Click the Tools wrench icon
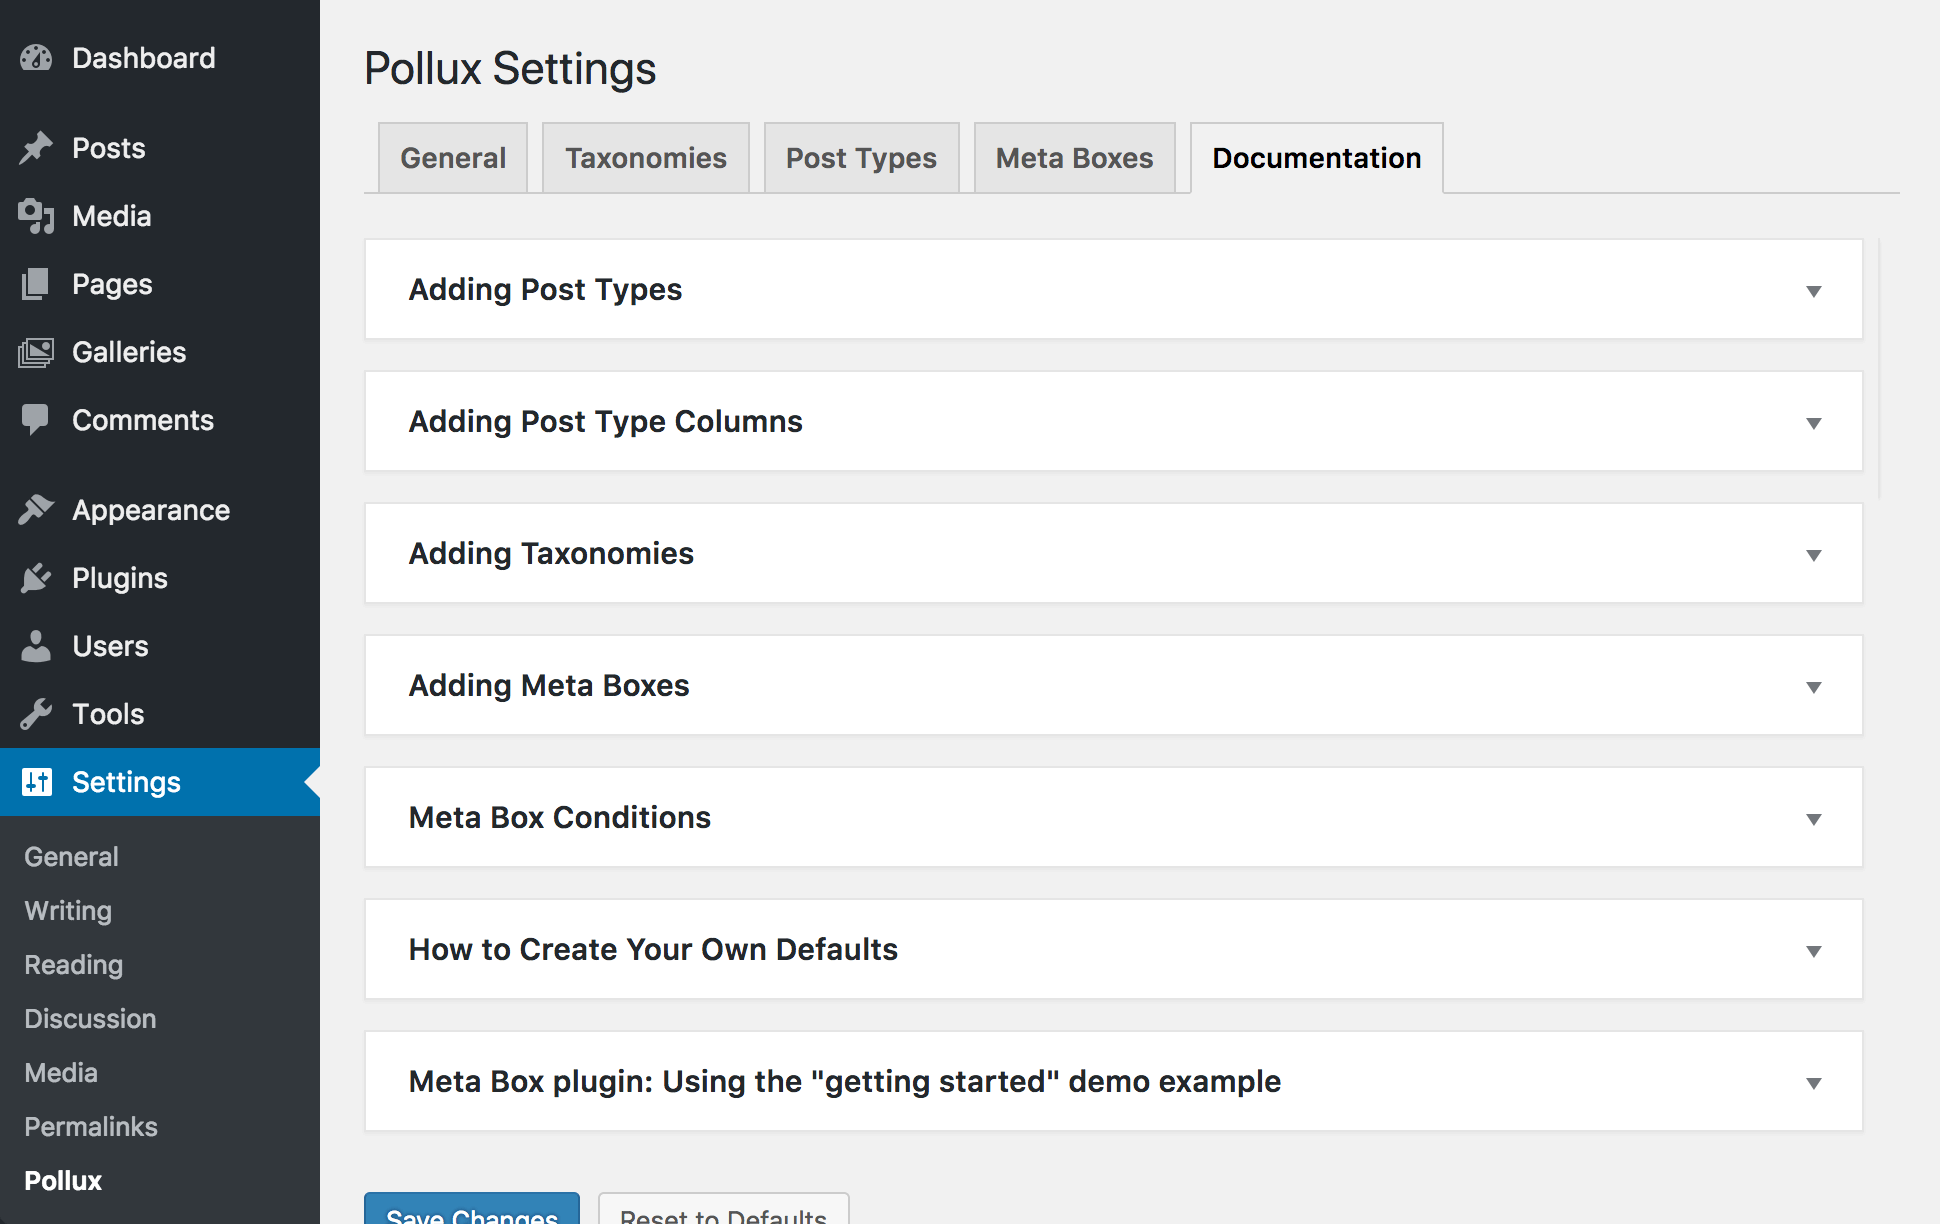The height and width of the screenshot is (1224, 1940). [x=36, y=714]
